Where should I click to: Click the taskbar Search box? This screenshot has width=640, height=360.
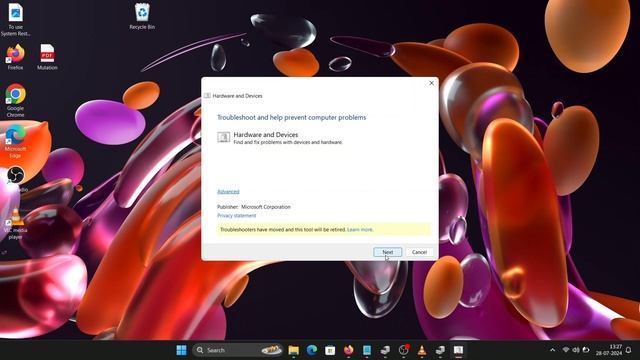click(238, 350)
